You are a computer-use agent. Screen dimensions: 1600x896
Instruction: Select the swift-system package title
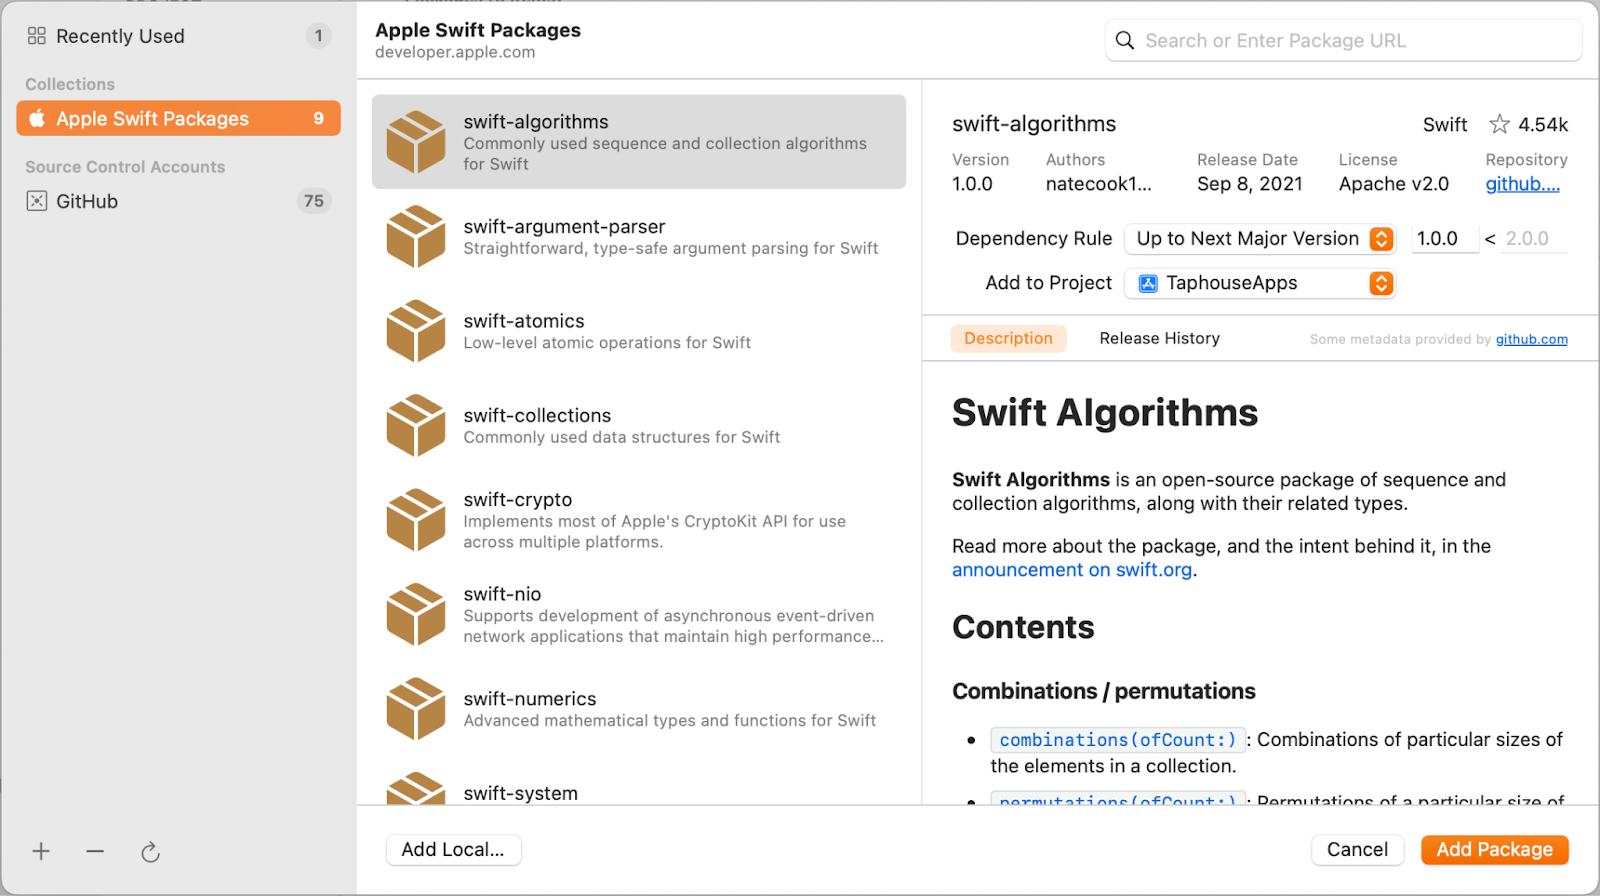pos(520,793)
